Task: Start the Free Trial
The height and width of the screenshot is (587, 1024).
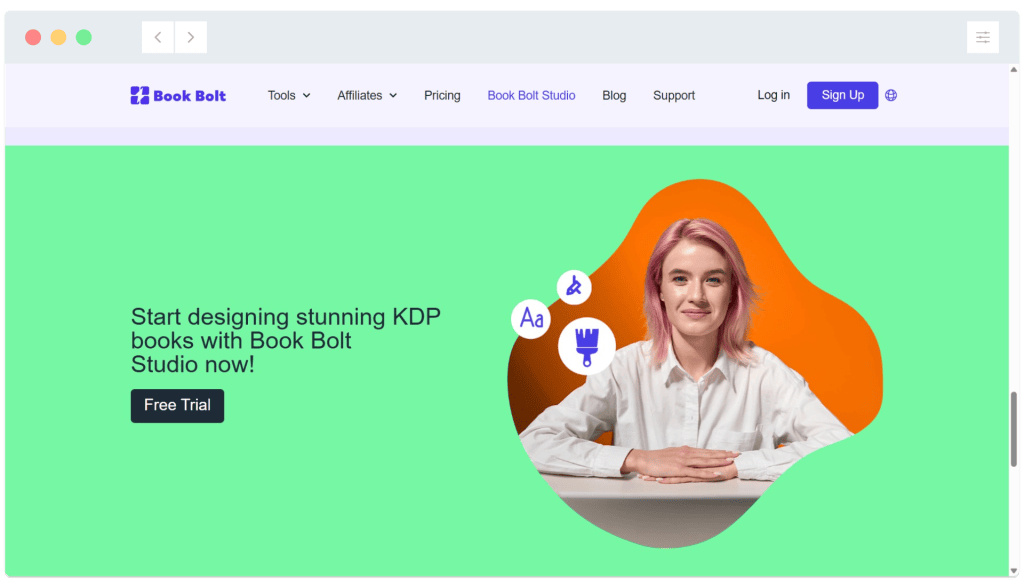Action: pyautogui.click(x=177, y=405)
